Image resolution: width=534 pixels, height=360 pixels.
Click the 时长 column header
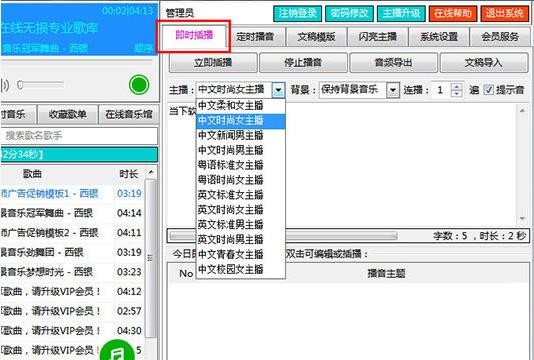pyautogui.click(x=129, y=174)
